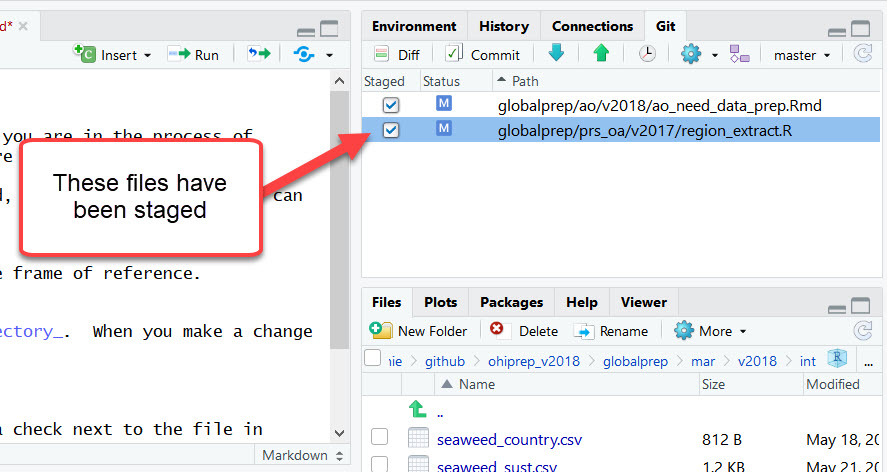Switch to the Files tab
The height and width of the screenshot is (472, 887).
(386, 302)
